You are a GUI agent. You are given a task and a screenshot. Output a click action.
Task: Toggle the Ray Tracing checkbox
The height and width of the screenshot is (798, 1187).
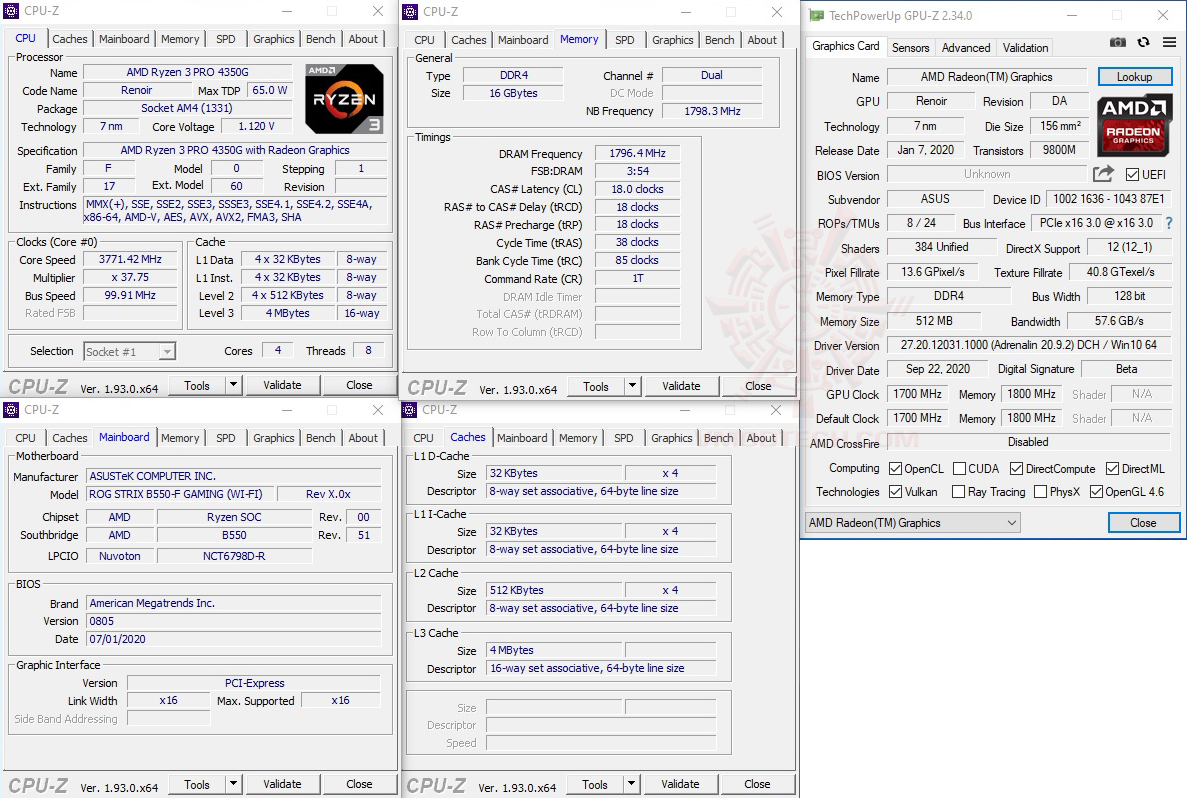pos(958,491)
